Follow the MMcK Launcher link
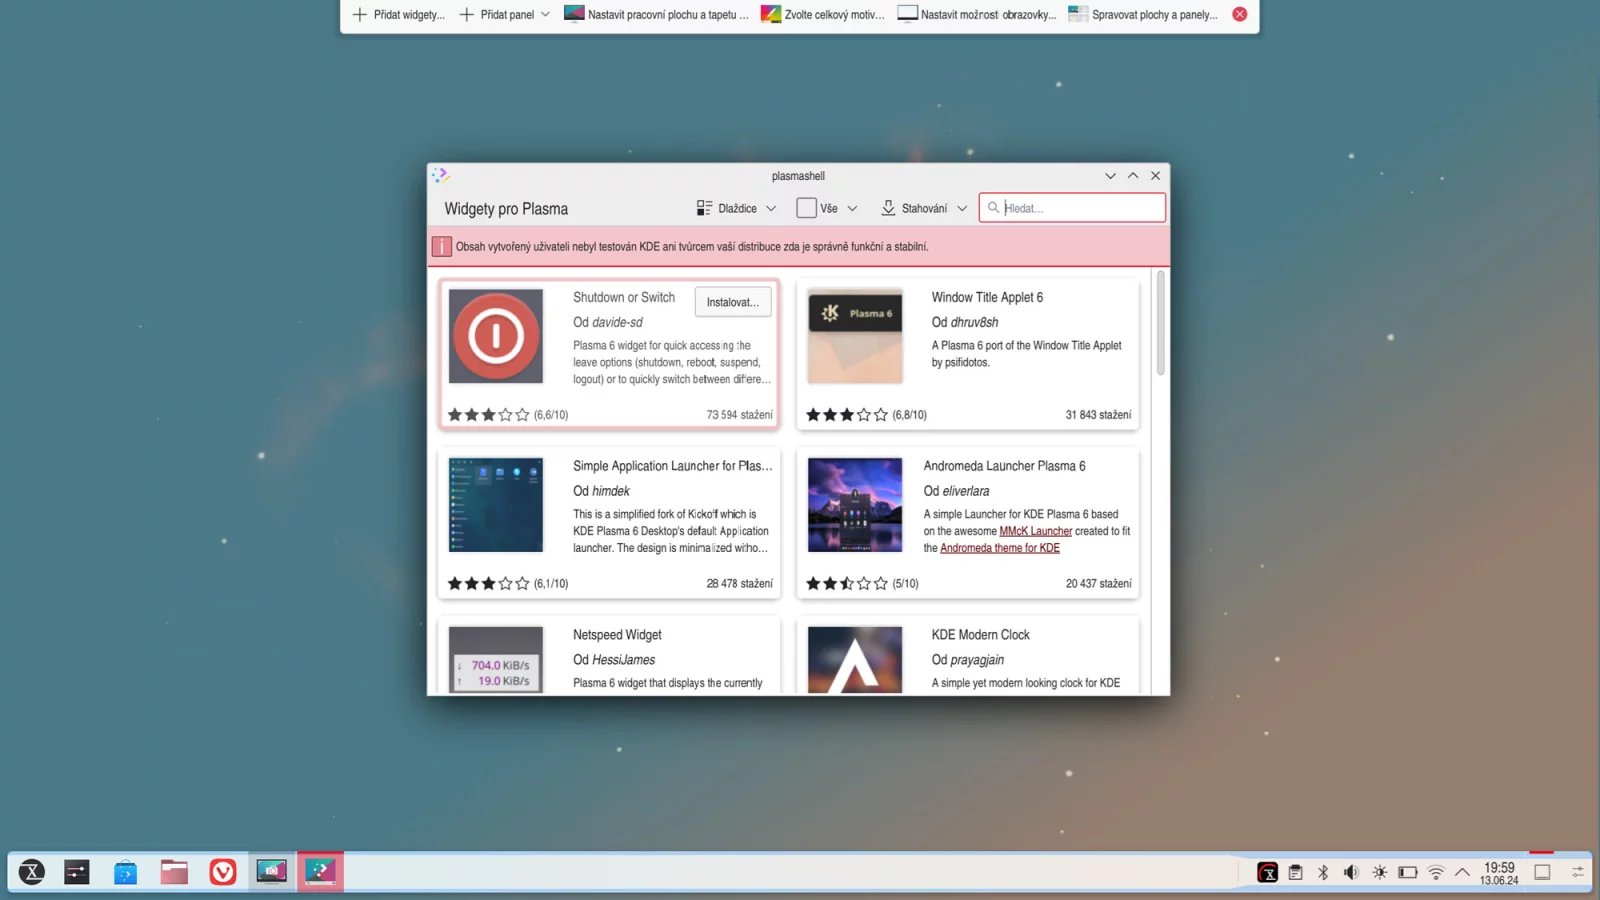Image resolution: width=1600 pixels, height=900 pixels. point(1035,531)
